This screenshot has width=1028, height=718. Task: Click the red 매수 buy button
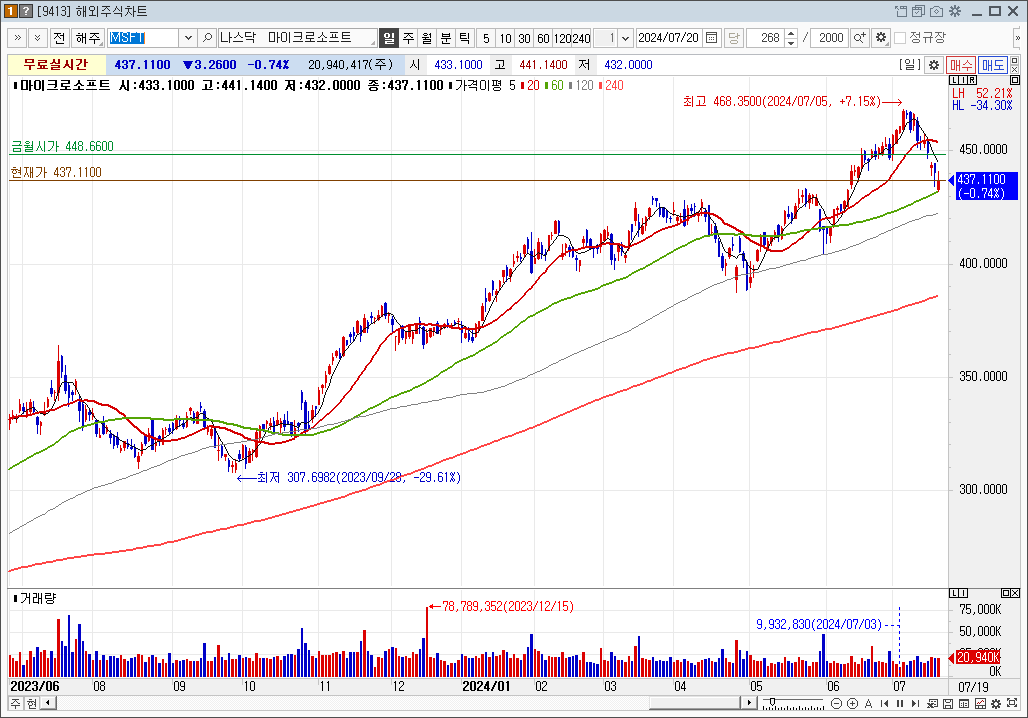click(961, 64)
